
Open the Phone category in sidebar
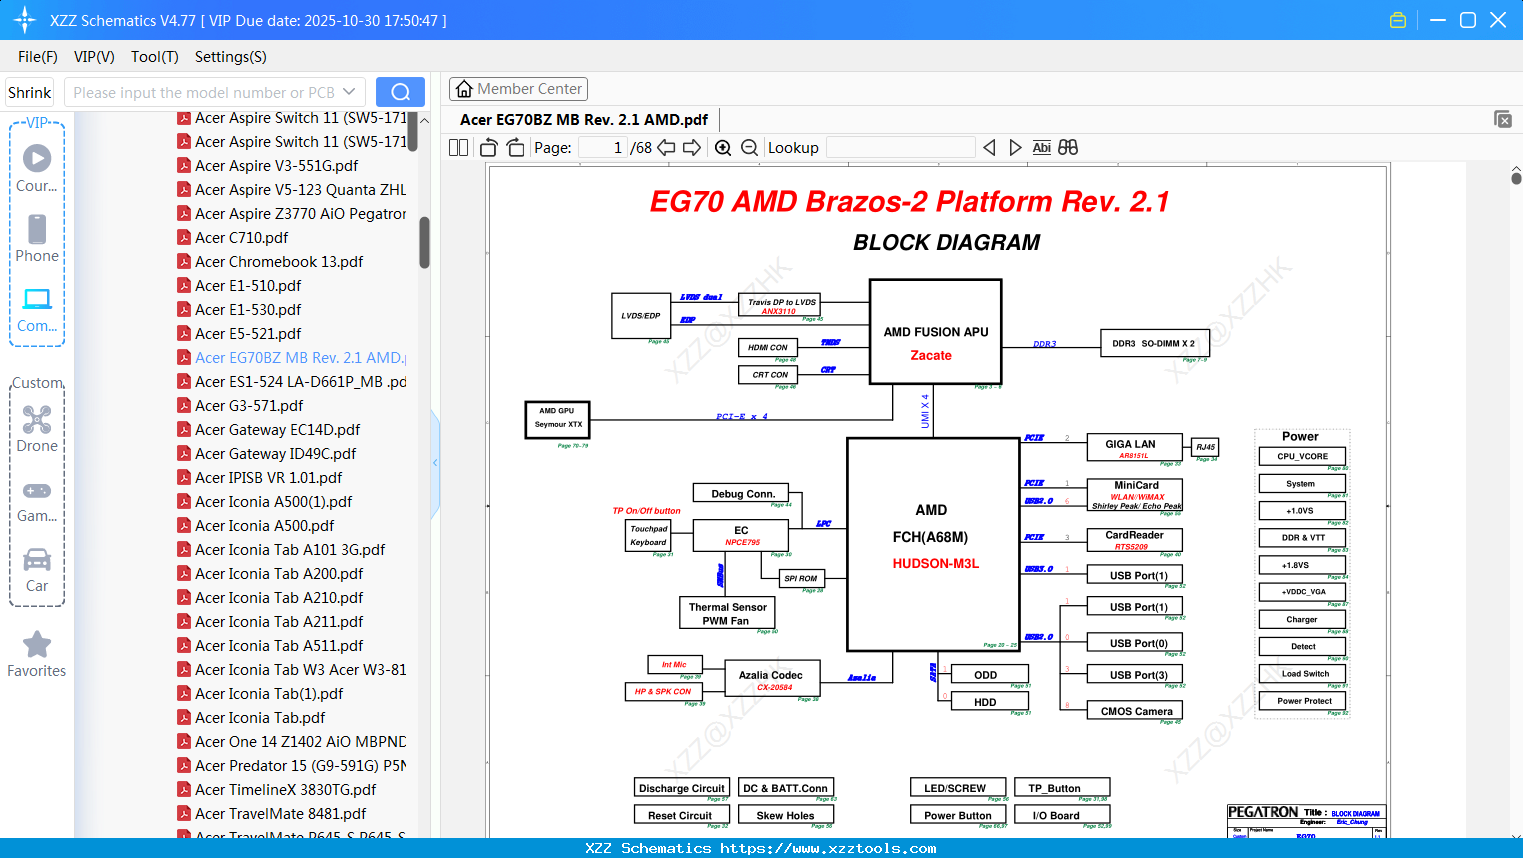37,238
